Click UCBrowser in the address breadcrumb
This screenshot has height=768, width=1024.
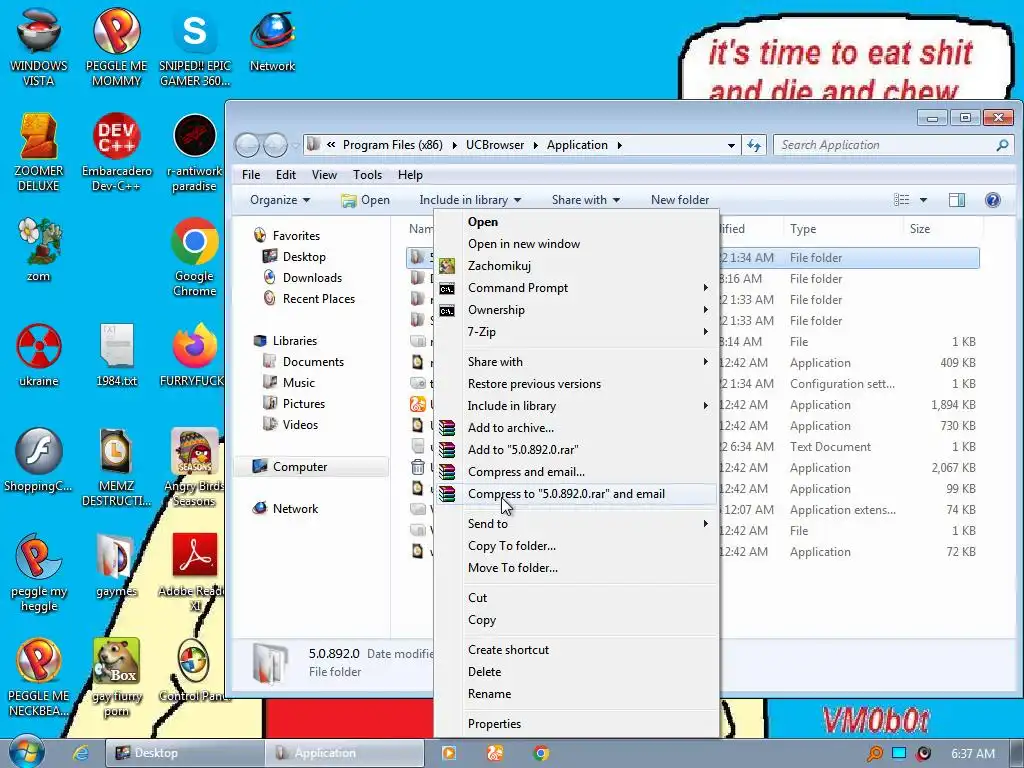pos(494,145)
